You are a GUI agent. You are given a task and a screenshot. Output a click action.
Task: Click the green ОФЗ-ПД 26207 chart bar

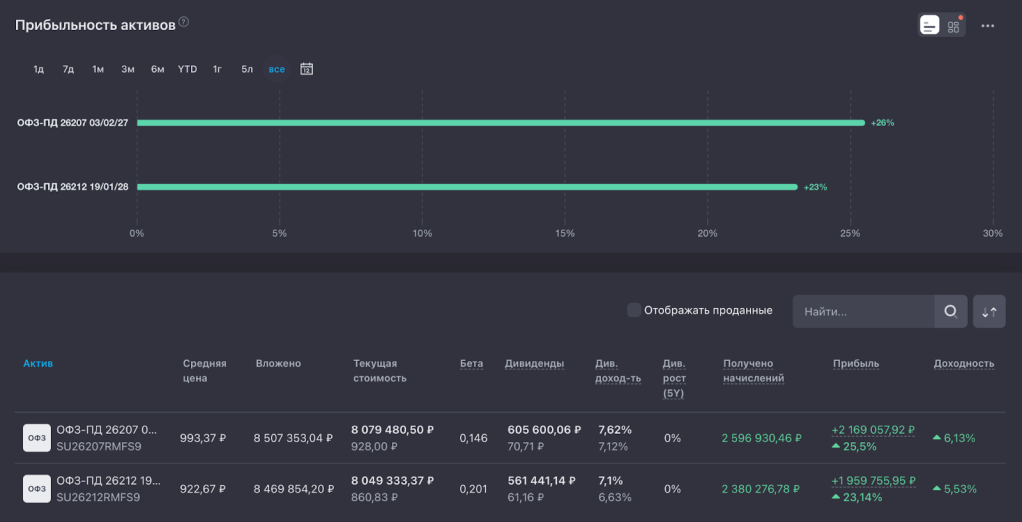coord(500,123)
